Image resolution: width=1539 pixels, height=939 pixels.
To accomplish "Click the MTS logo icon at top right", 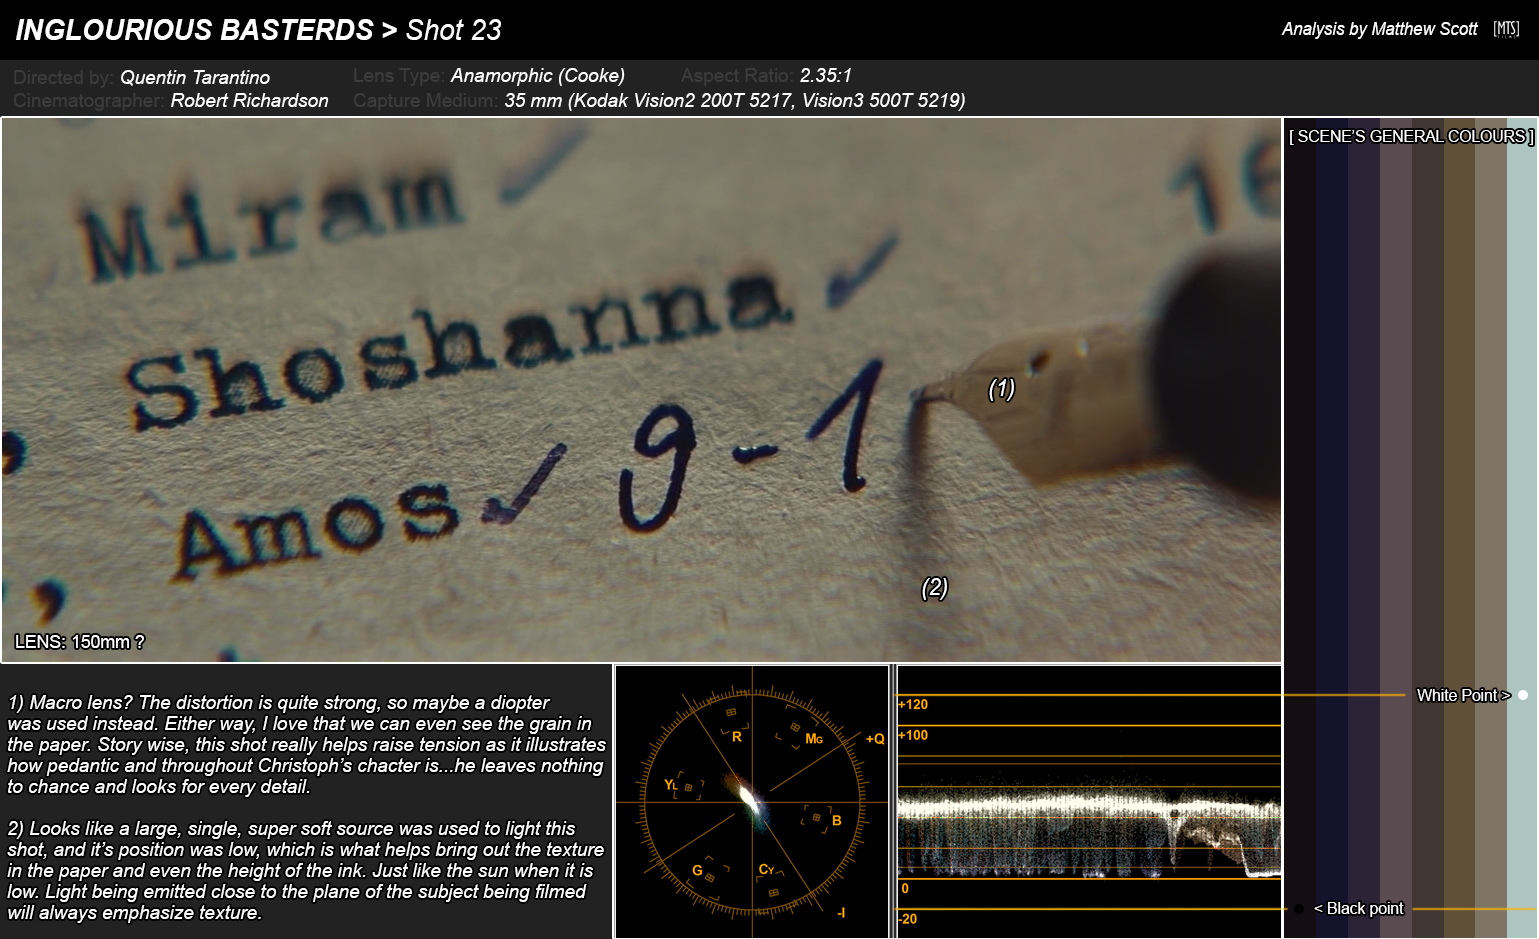I will (x=1506, y=29).
